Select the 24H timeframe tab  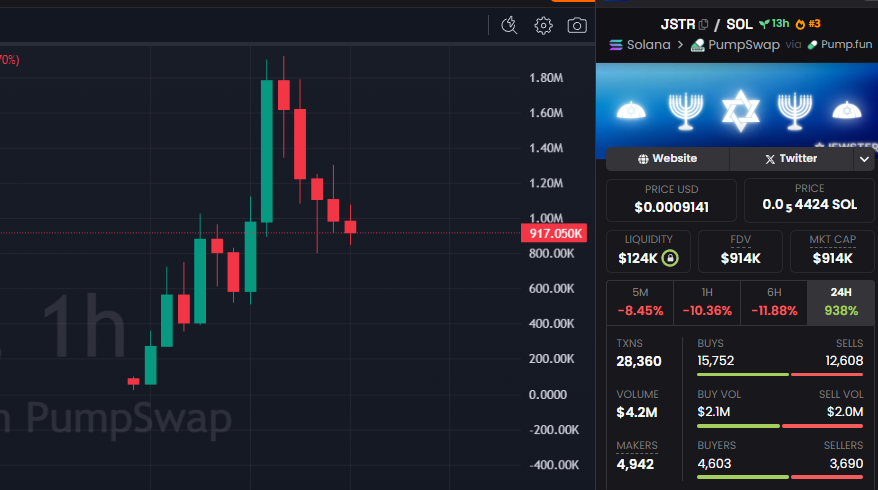tap(840, 302)
